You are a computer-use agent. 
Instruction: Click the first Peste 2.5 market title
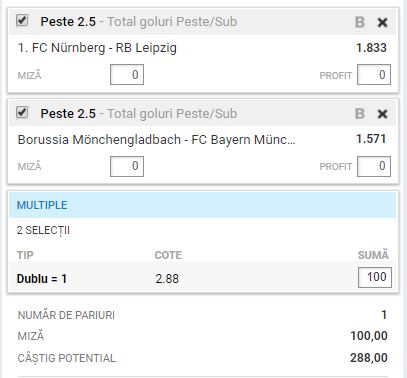point(68,22)
